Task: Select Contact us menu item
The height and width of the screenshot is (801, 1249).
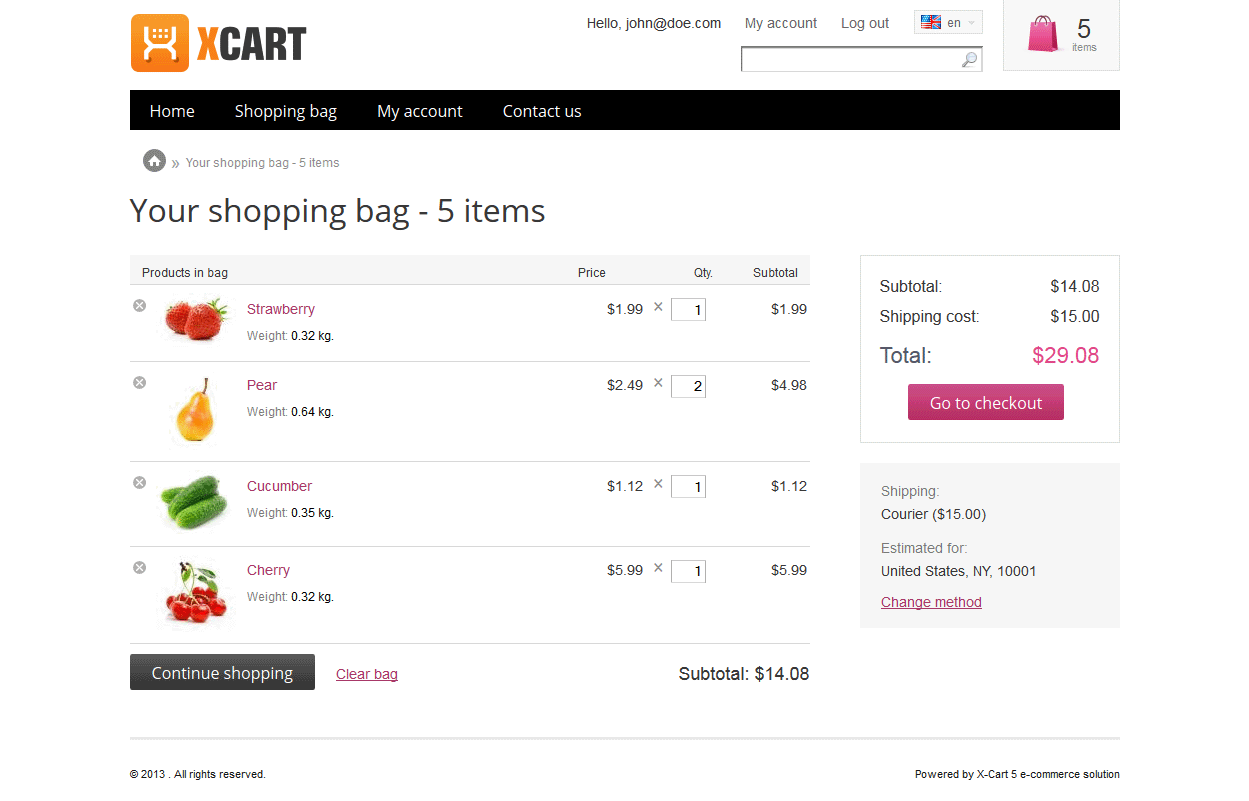Action: click(541, 111)
